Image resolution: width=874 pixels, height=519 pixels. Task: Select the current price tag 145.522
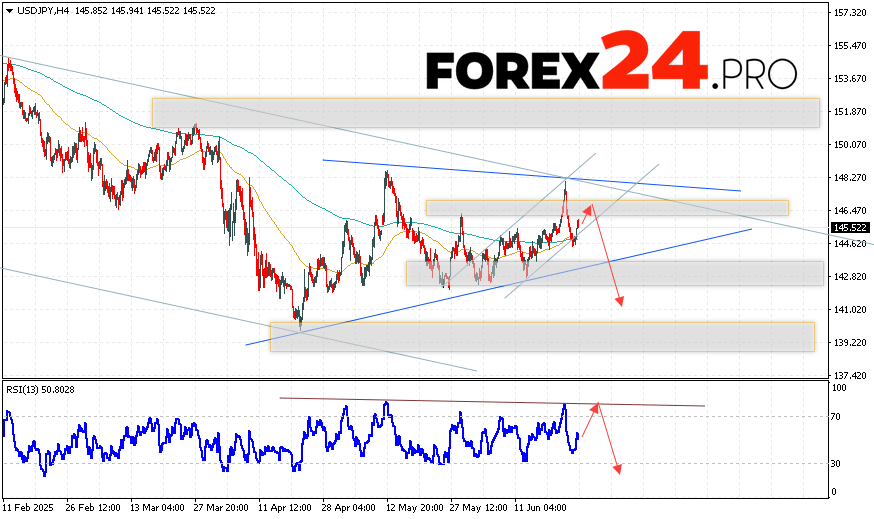[849, 228]
